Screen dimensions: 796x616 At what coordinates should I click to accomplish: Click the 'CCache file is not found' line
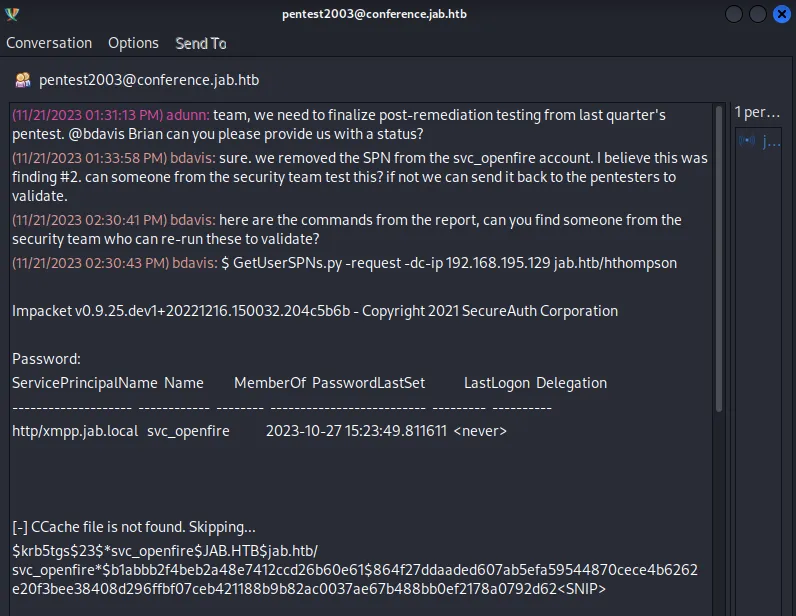[x=134, y=527]
